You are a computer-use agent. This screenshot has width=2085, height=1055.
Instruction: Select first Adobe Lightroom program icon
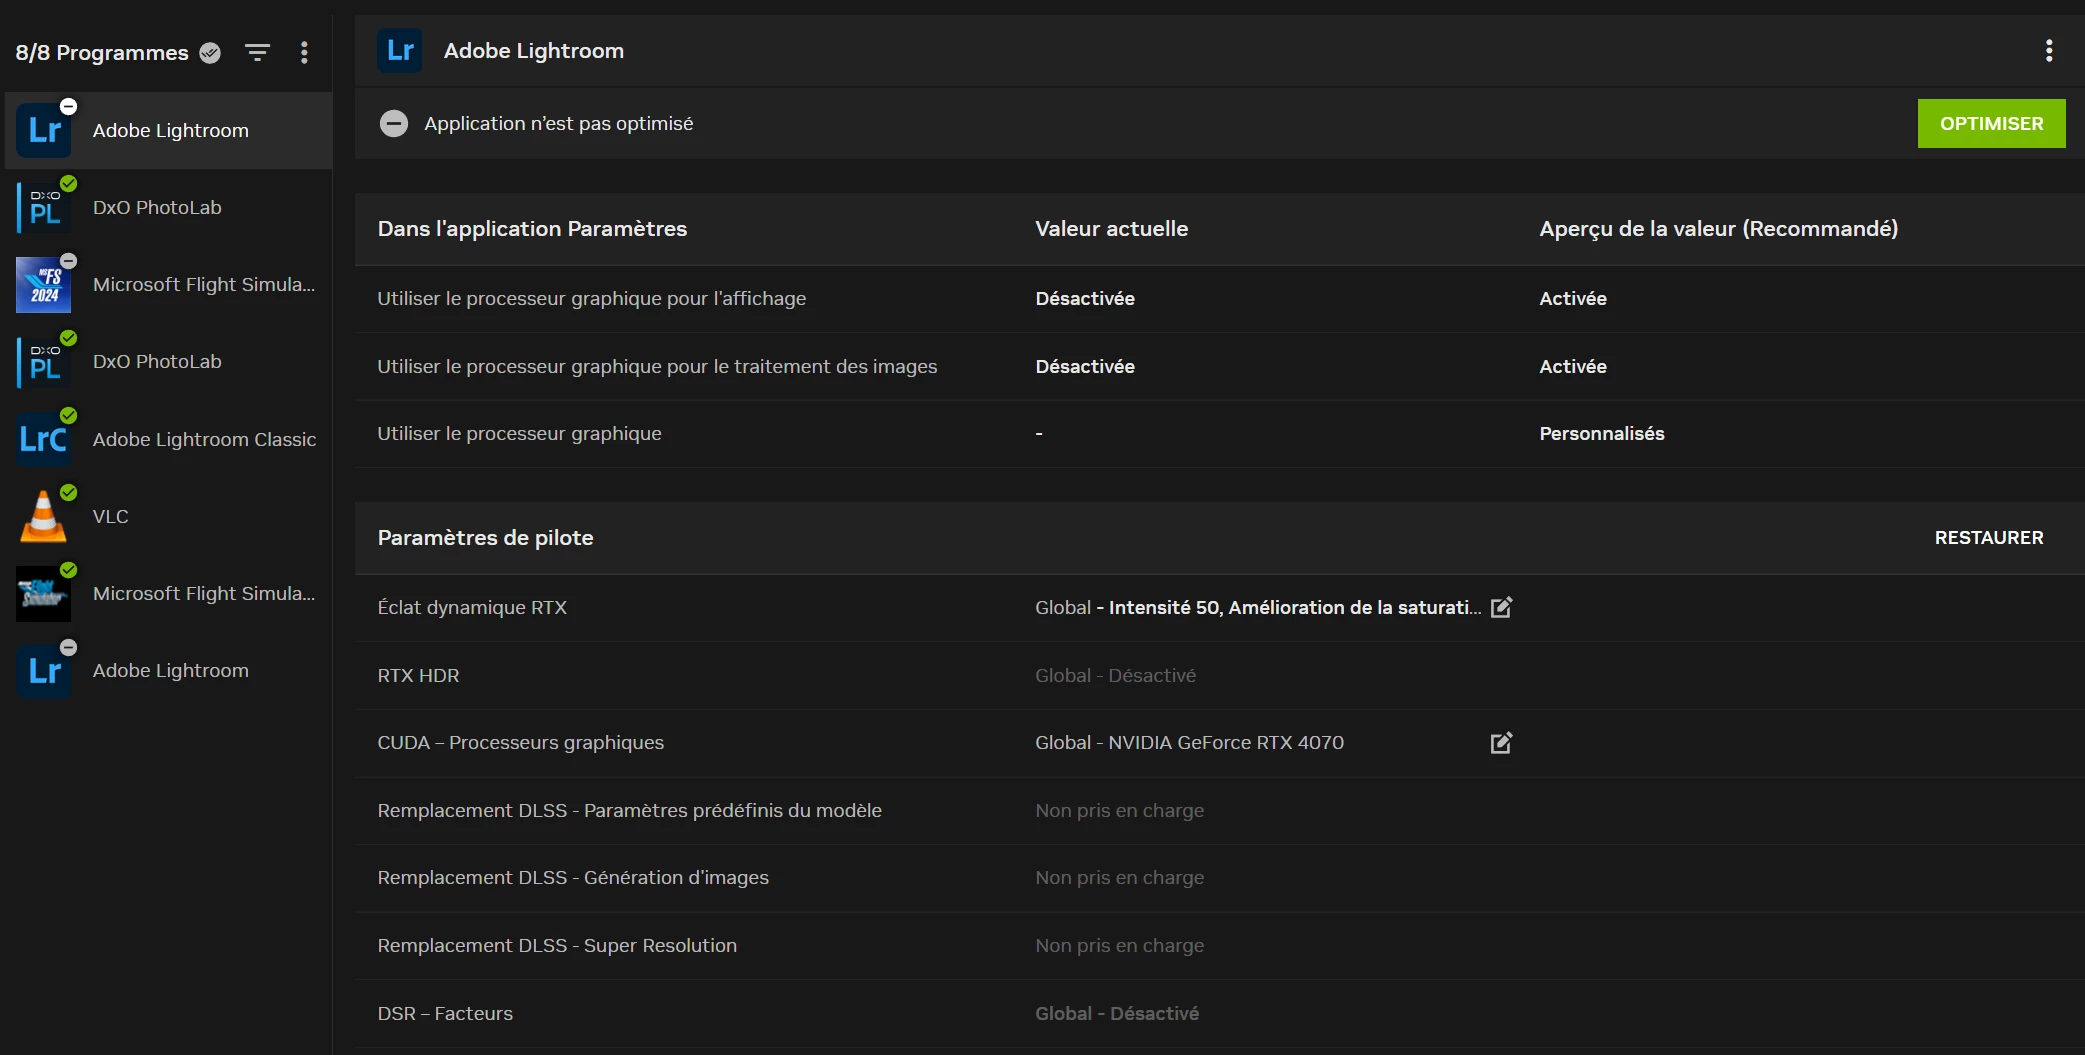(x=44, y=130)
